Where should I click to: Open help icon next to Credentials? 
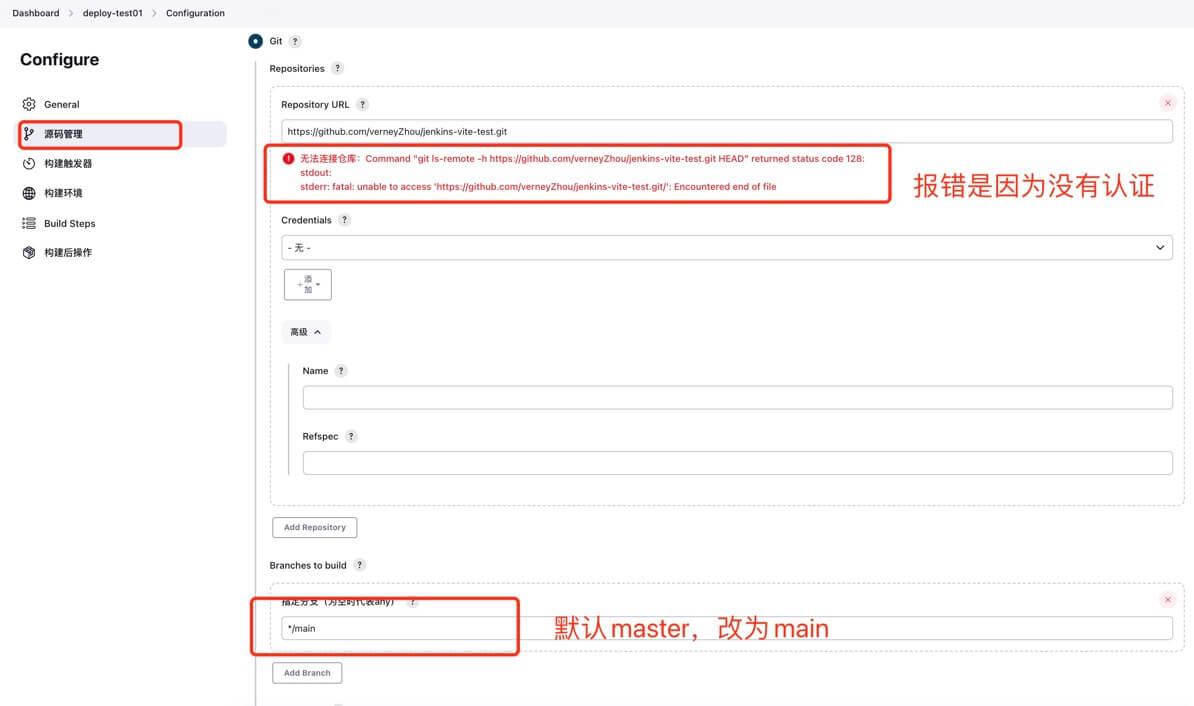pos(344,220)
